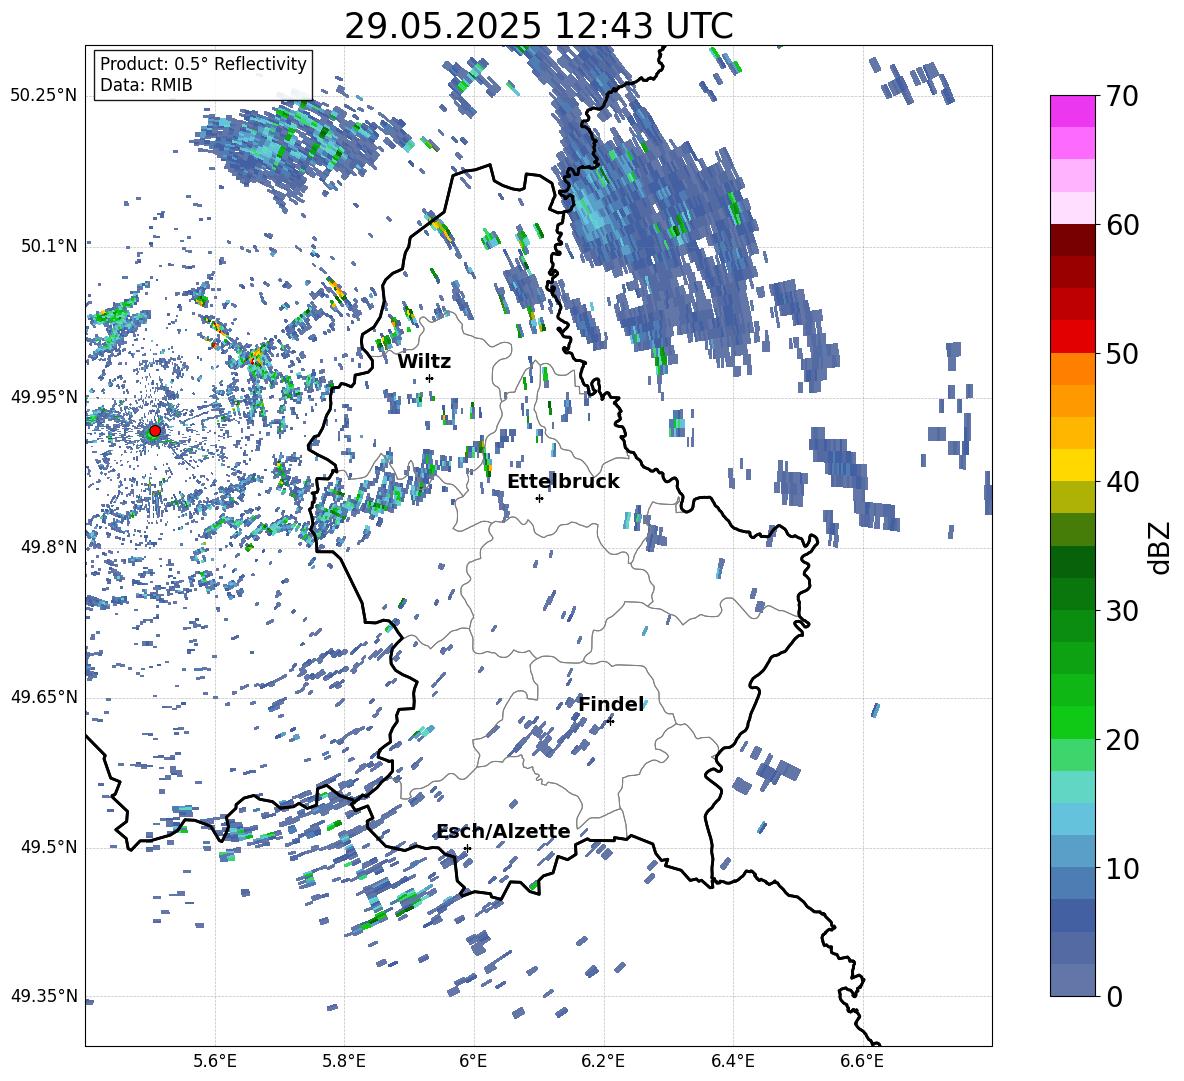Click the 5.8°E longitude label
1184x1081 pixels.
click(x=344, y=1061)
